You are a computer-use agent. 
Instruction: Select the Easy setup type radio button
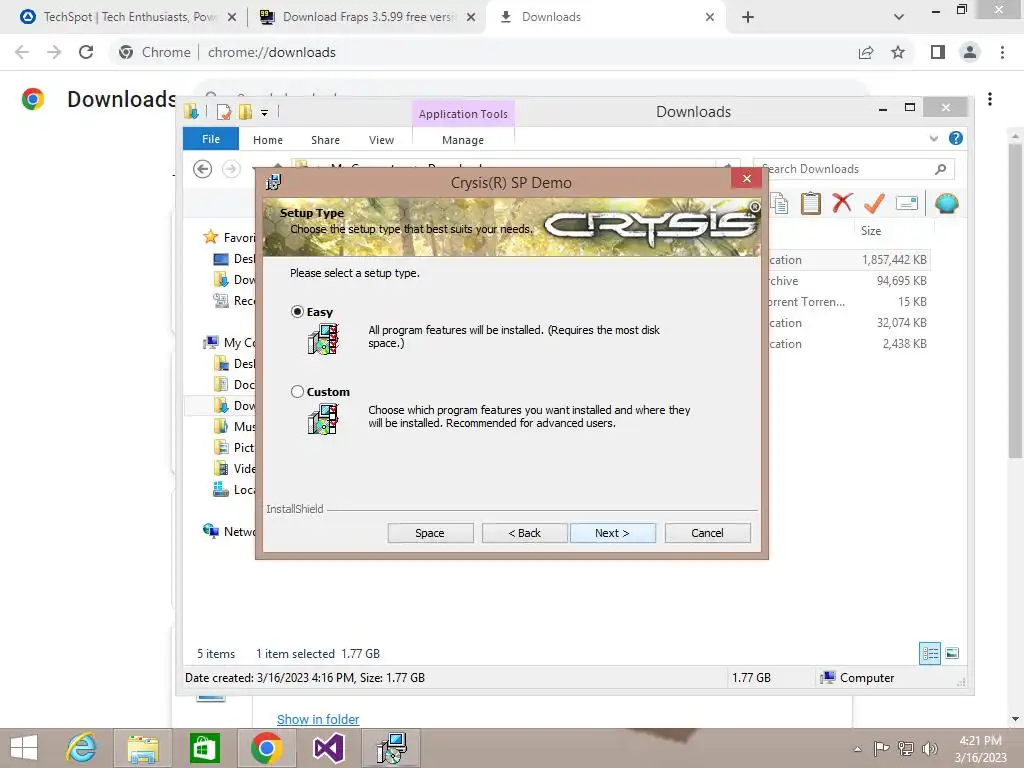click(x=297, y=312)
